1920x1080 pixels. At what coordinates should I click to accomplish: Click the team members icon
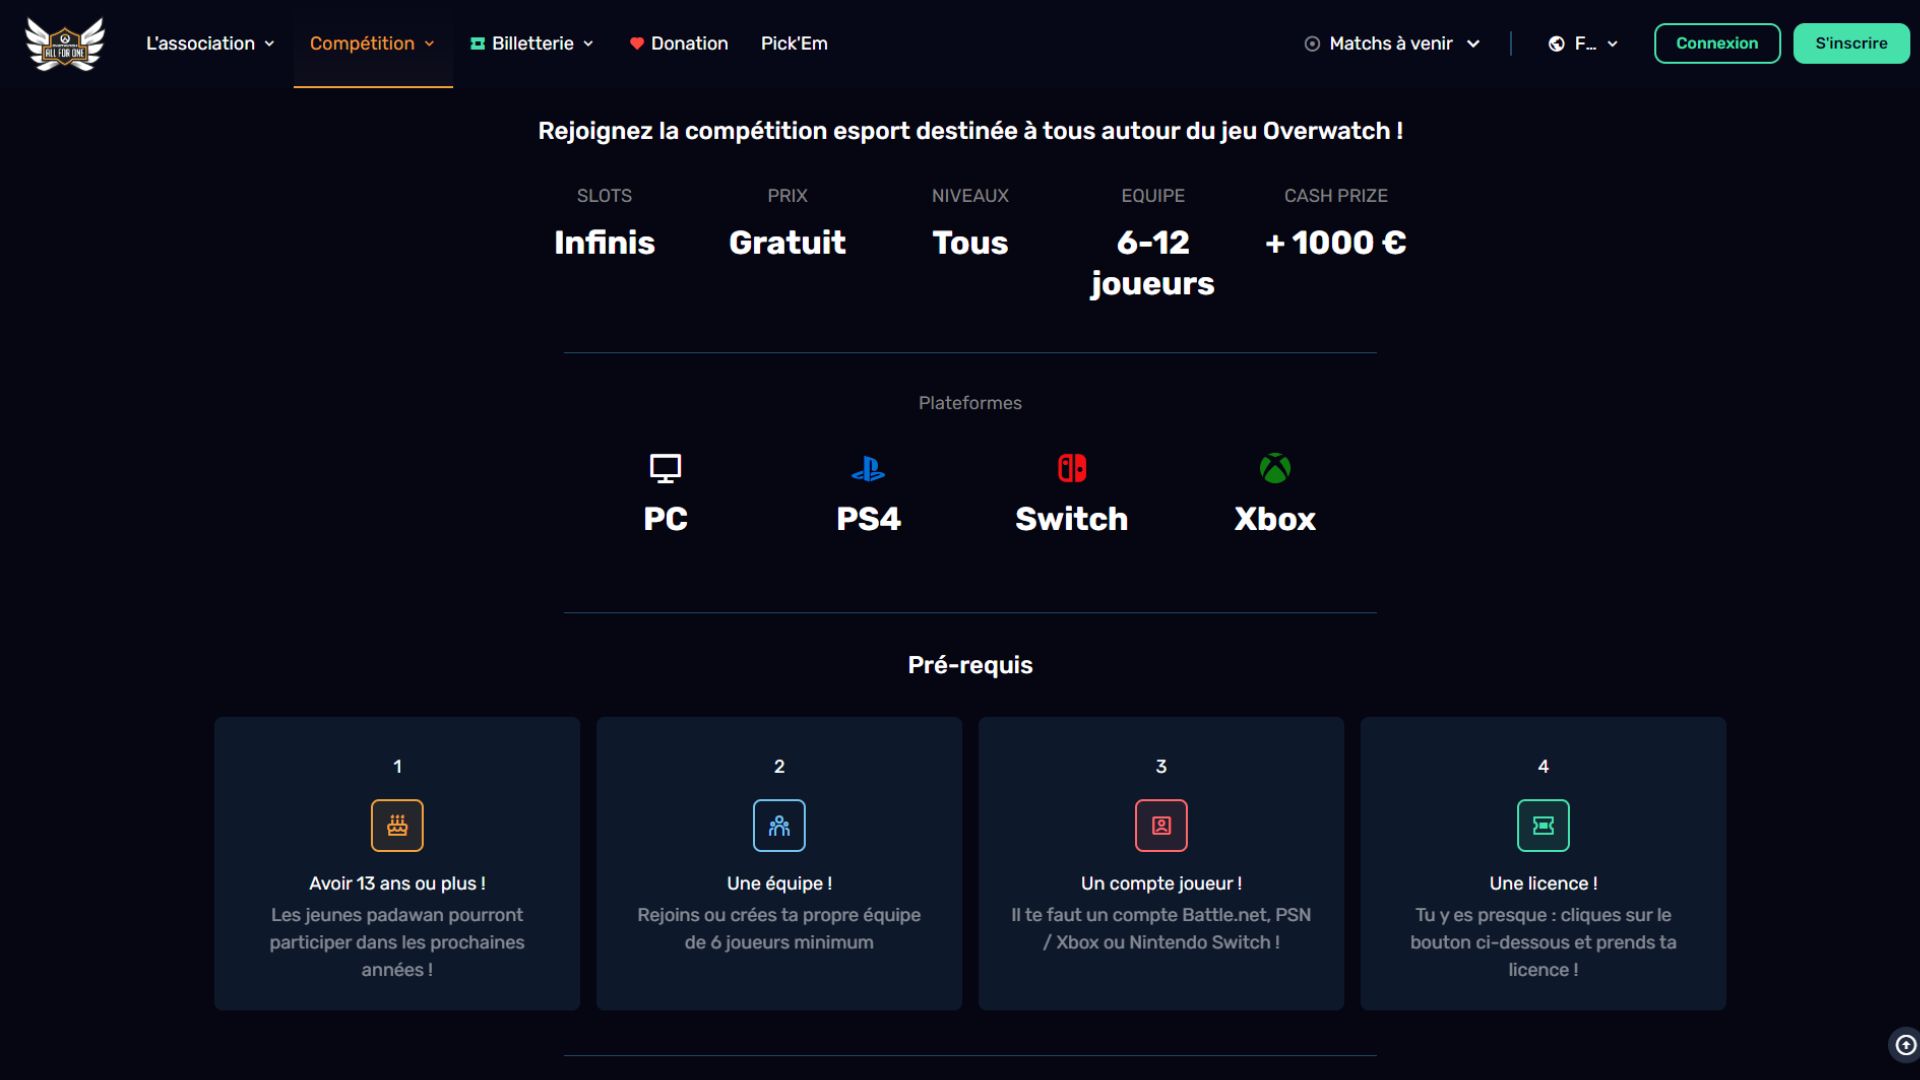click(x=779, y=826)
